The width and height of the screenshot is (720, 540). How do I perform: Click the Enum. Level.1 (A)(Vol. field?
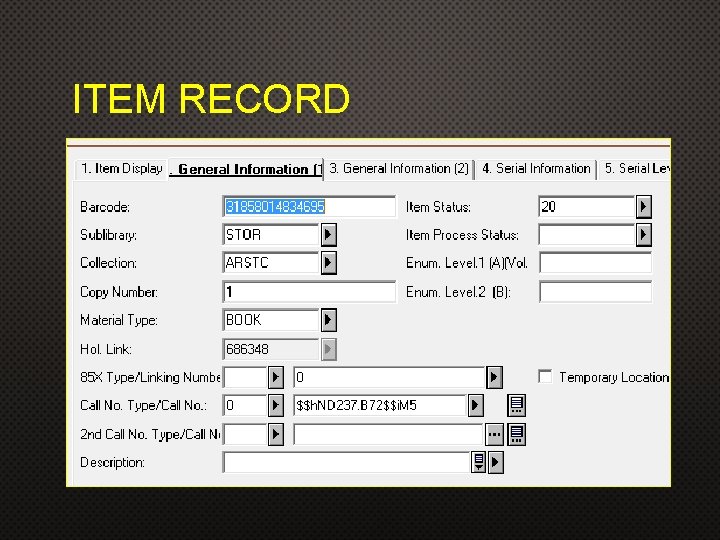pyautogui.click(x=596, y=263)
